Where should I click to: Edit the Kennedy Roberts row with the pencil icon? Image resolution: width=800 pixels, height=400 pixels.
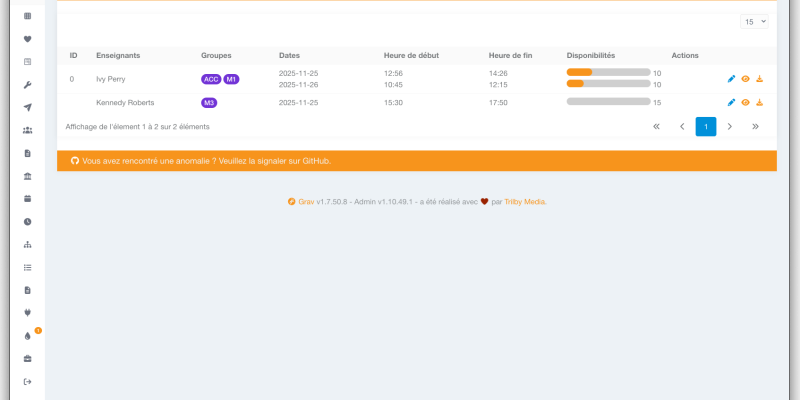pos(731,103)
